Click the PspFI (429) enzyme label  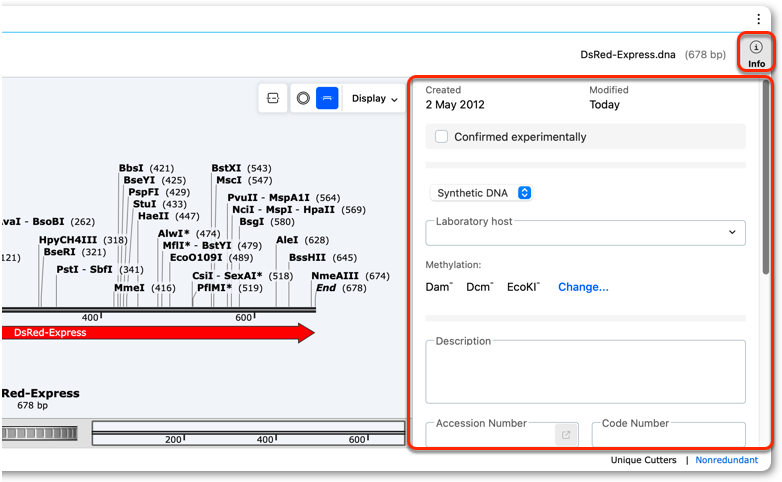tap(159, 192)
